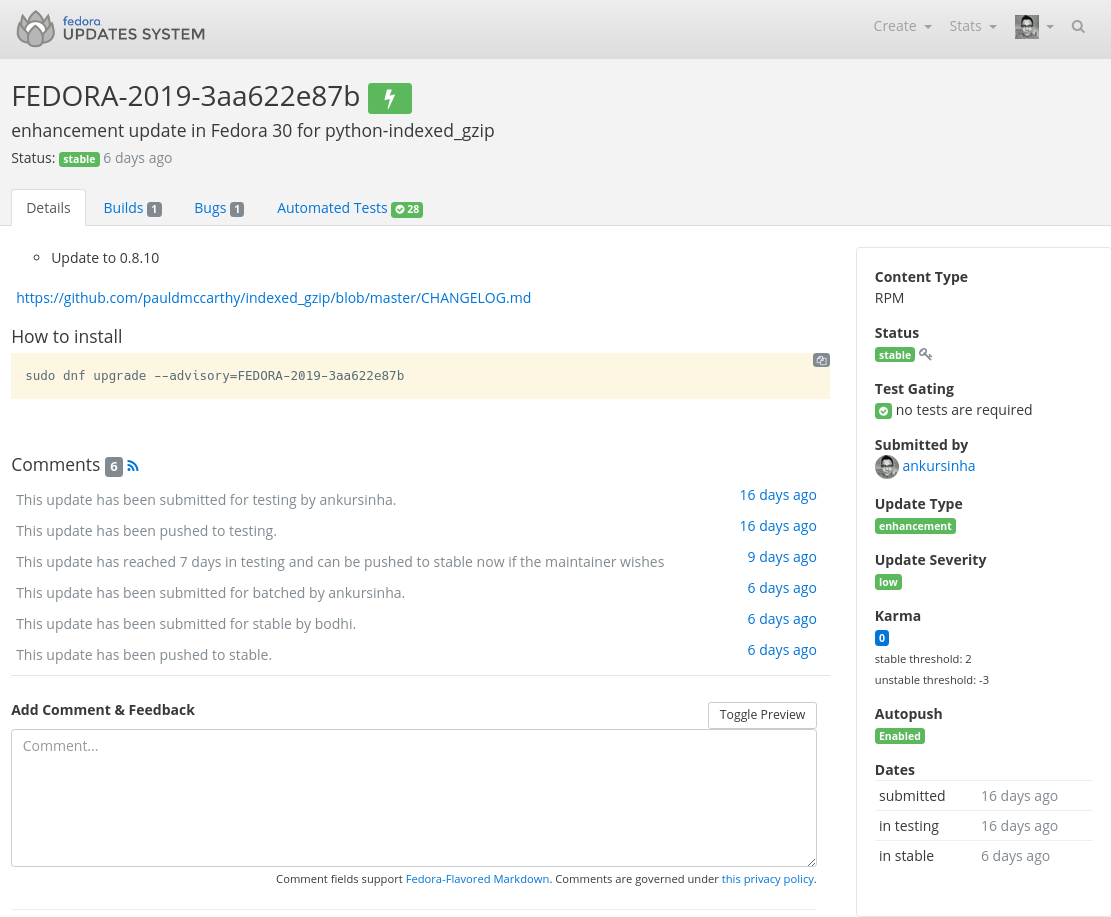Expand the Create dropdown menu
This screenshot has width=1111, height=917.
click(902, 26)
